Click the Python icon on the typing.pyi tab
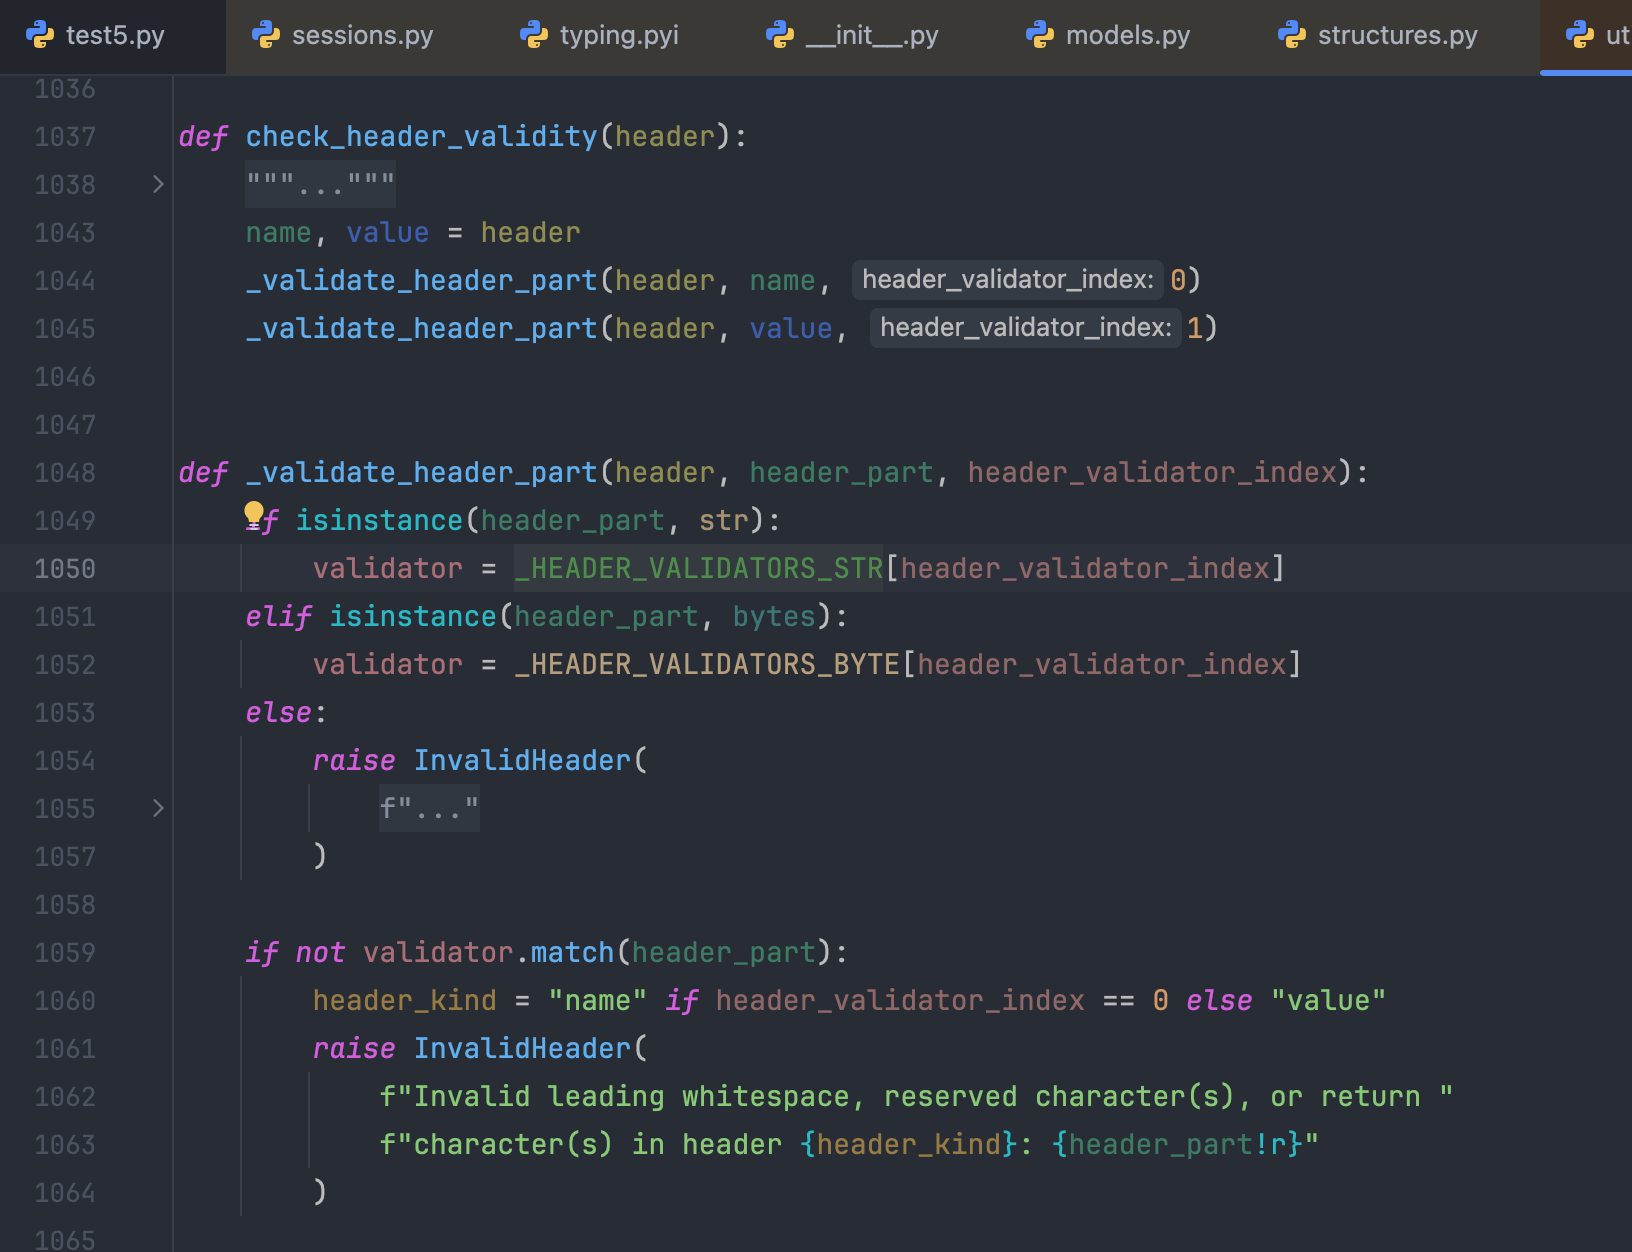1632x1252 pixels. coord(534,35)
